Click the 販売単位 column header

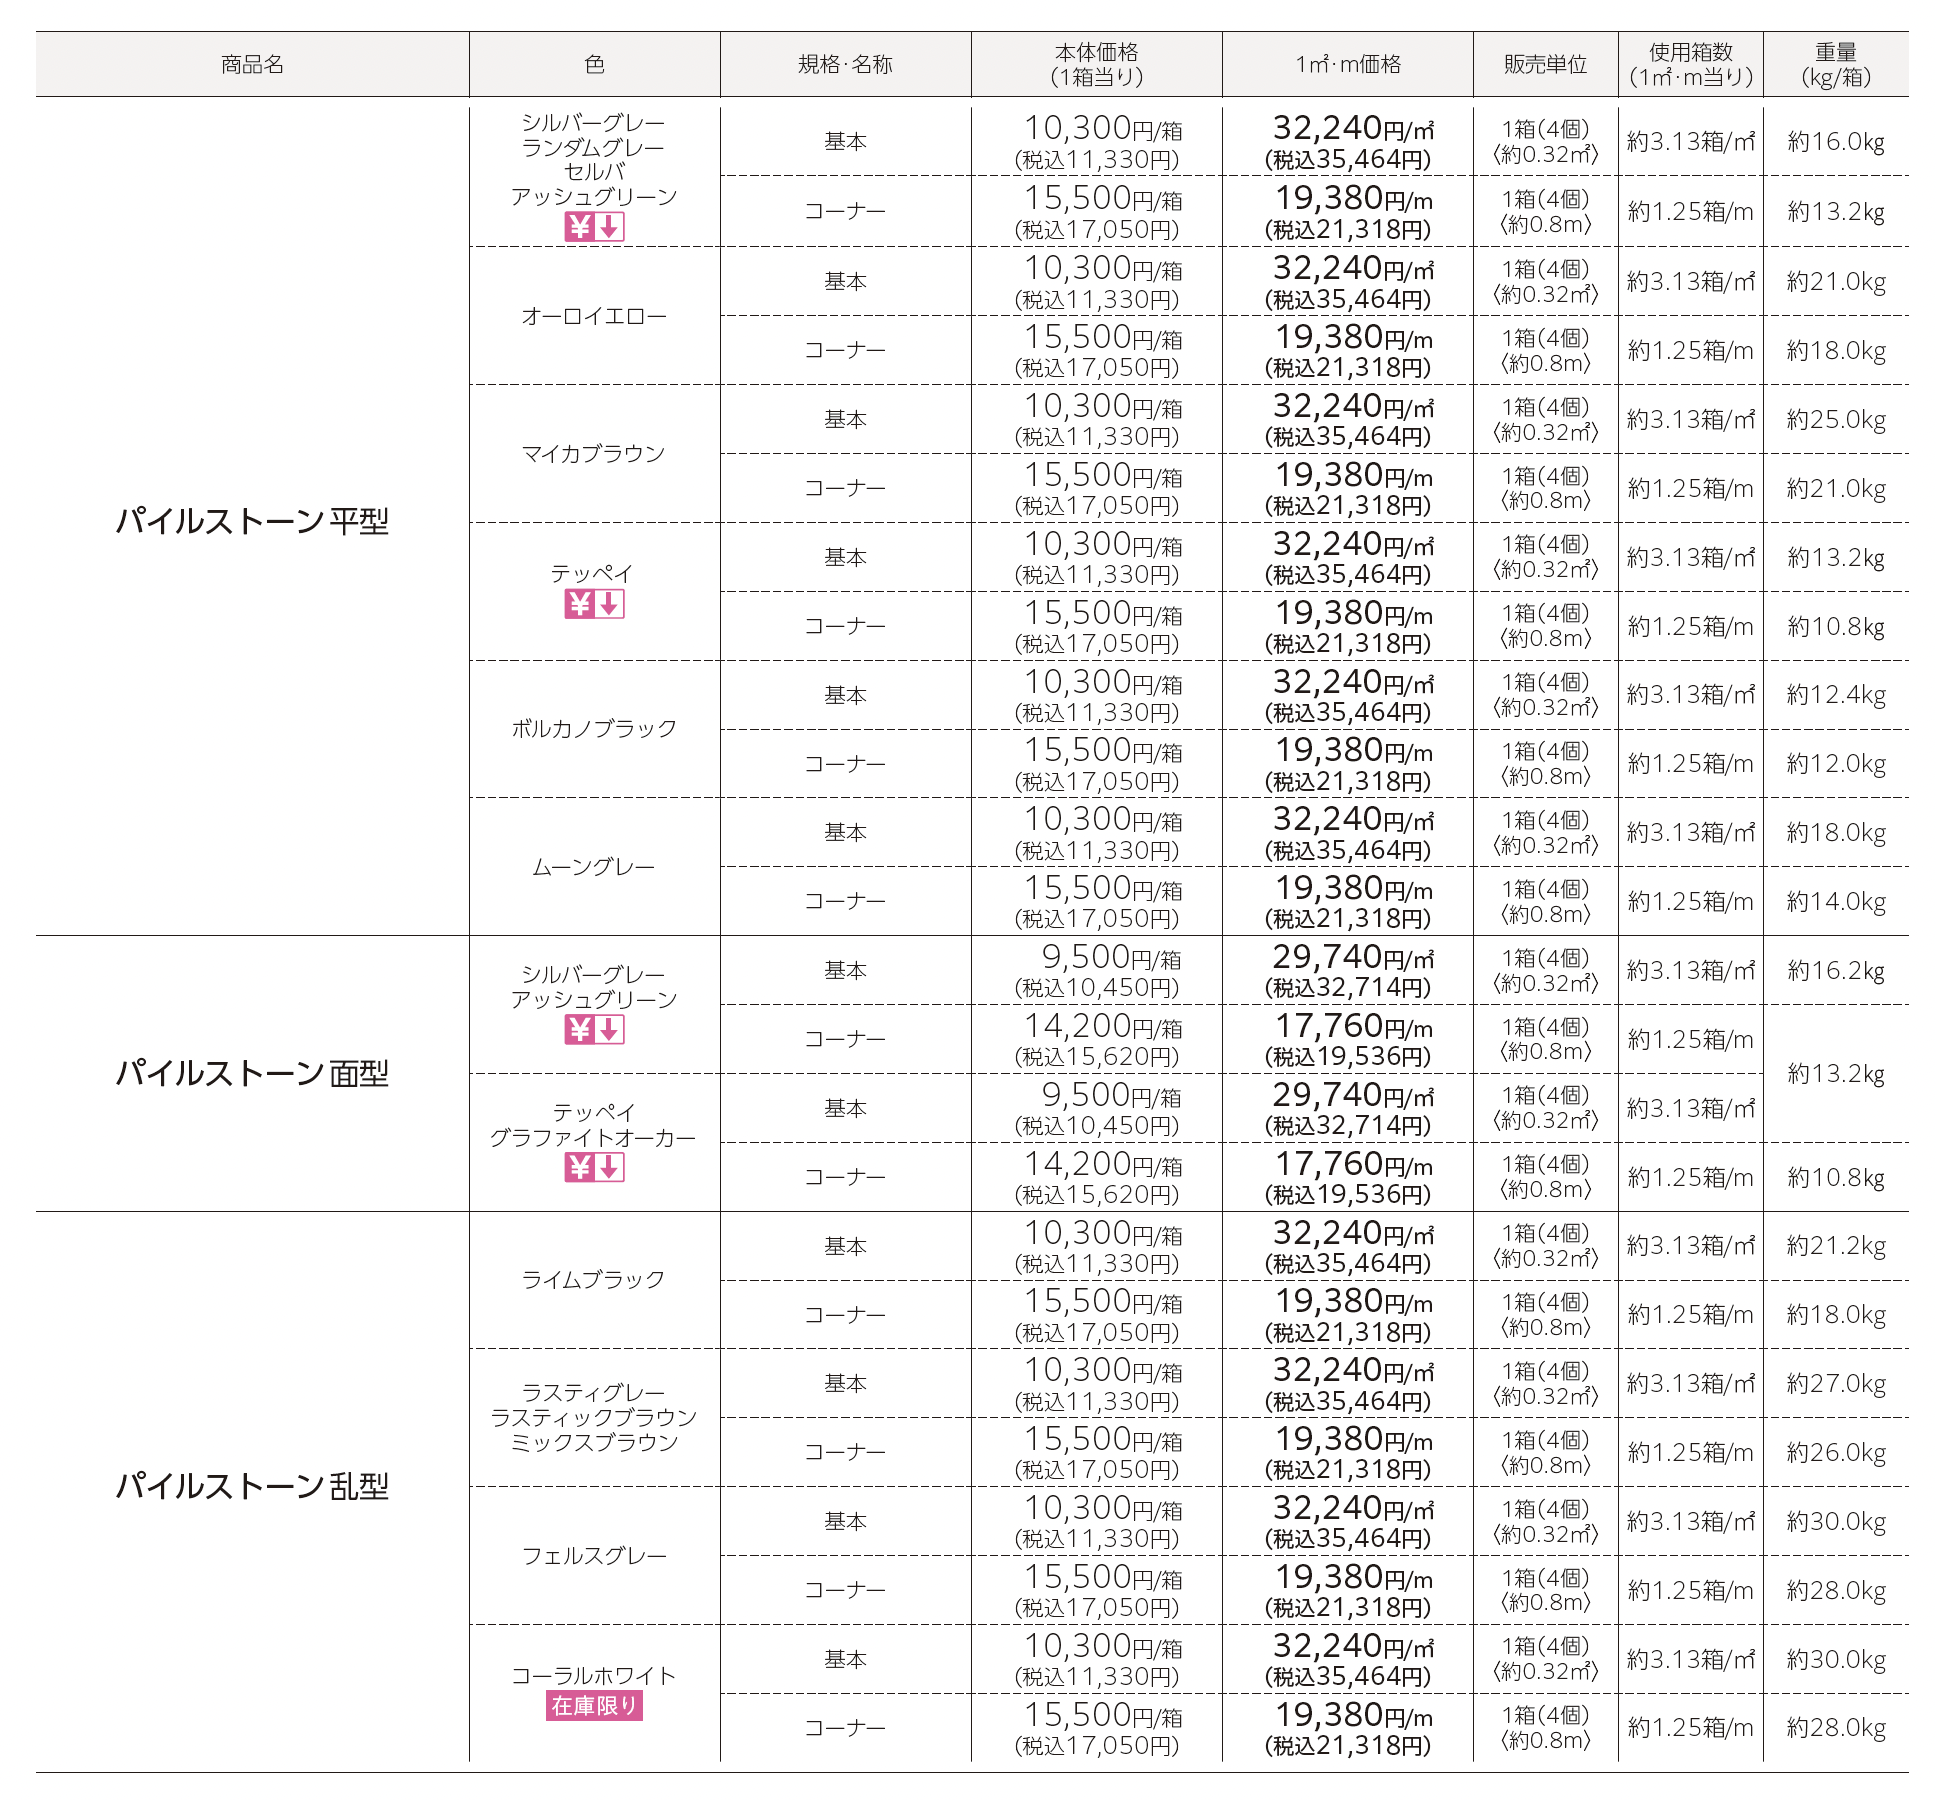click(1545, 65)
